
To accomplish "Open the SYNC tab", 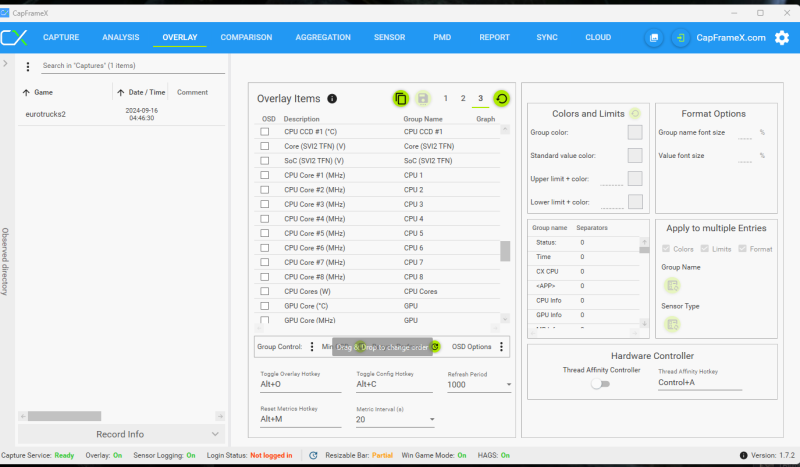I will [547, 37].
